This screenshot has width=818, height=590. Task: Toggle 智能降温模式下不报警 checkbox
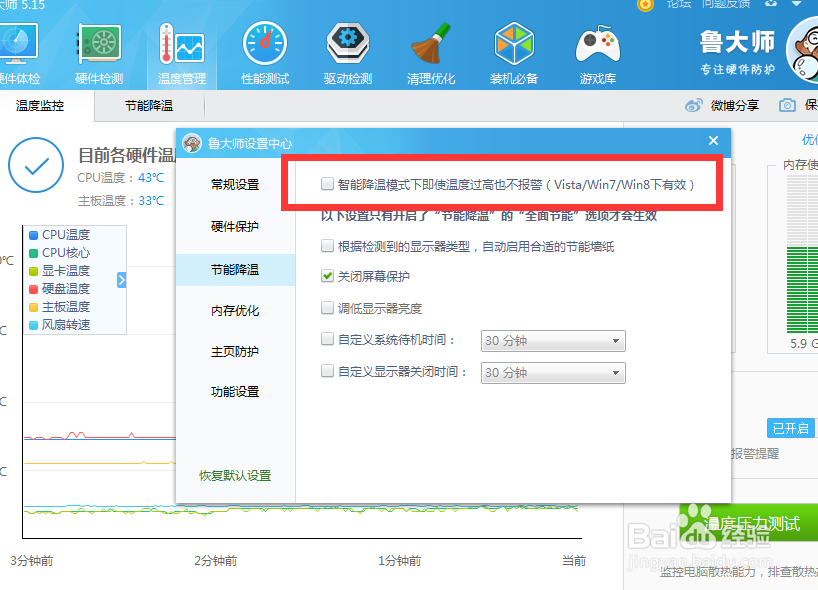click(x=327, y=184)
